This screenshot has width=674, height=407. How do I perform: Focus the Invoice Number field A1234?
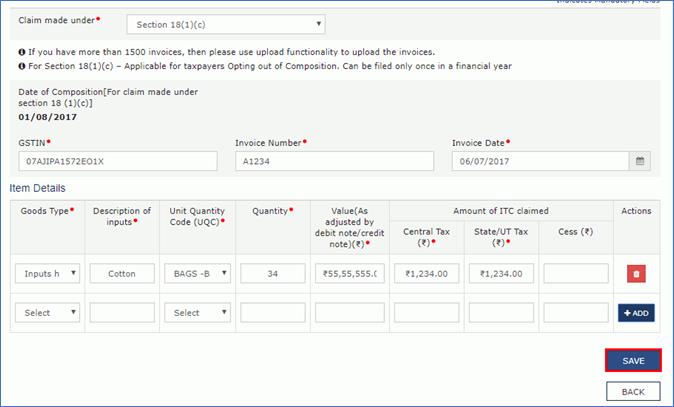(x=334, y=161)
